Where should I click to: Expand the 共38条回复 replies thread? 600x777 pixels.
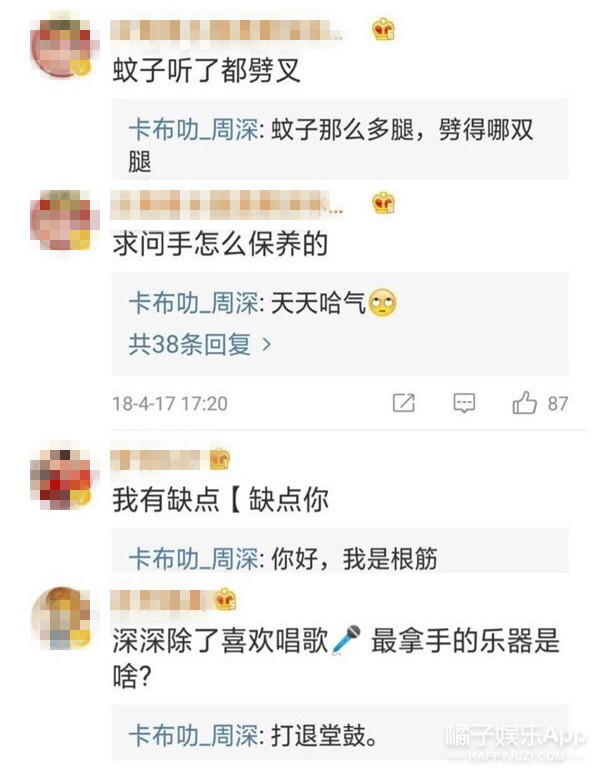coord(200,344)
